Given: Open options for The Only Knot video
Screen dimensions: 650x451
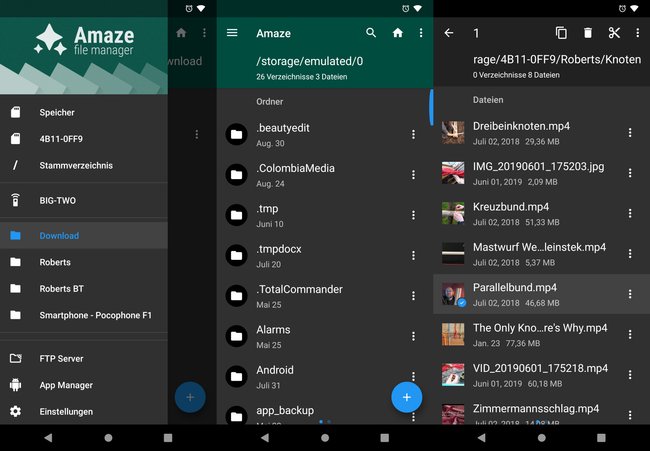Looking at the screenshot, I should point(630,334).
